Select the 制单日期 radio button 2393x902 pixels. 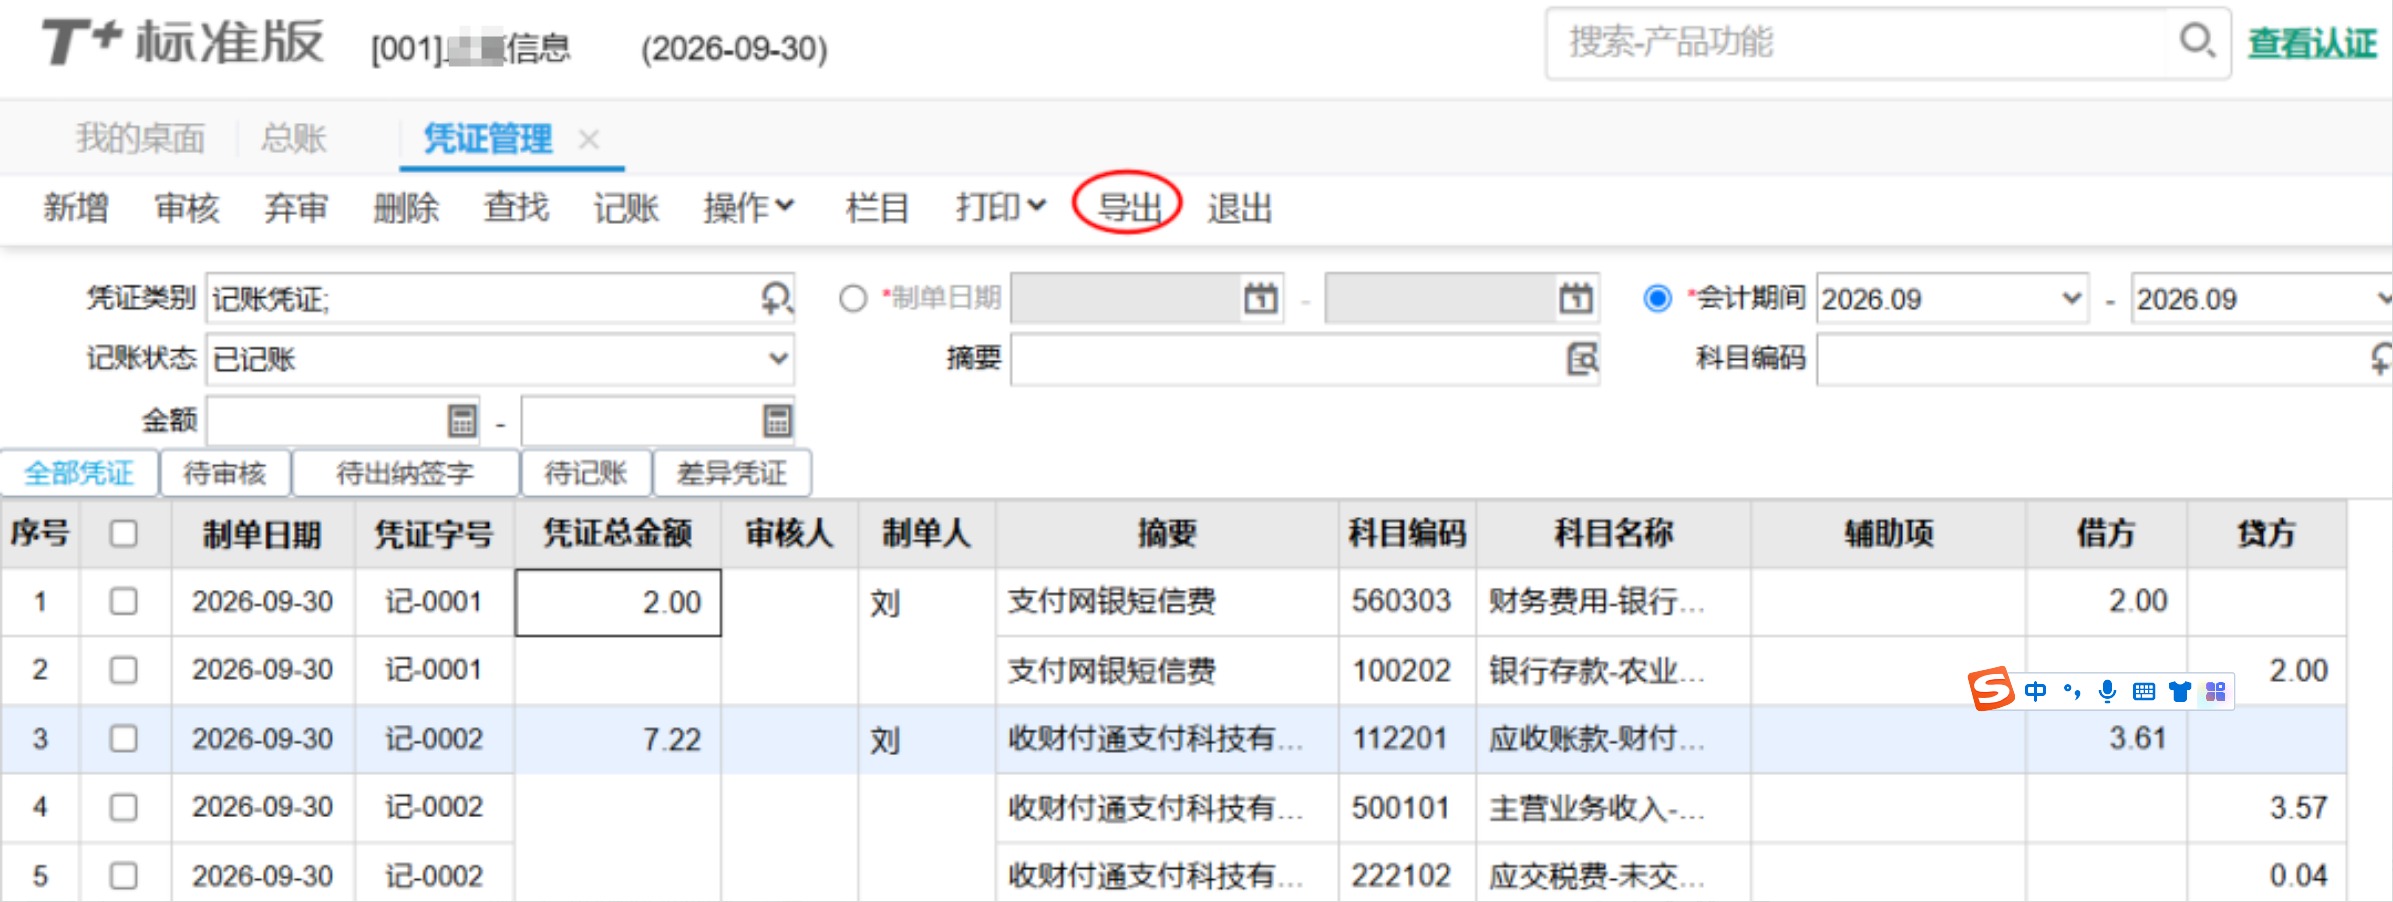pyautogui.click(x=853, y=299)
